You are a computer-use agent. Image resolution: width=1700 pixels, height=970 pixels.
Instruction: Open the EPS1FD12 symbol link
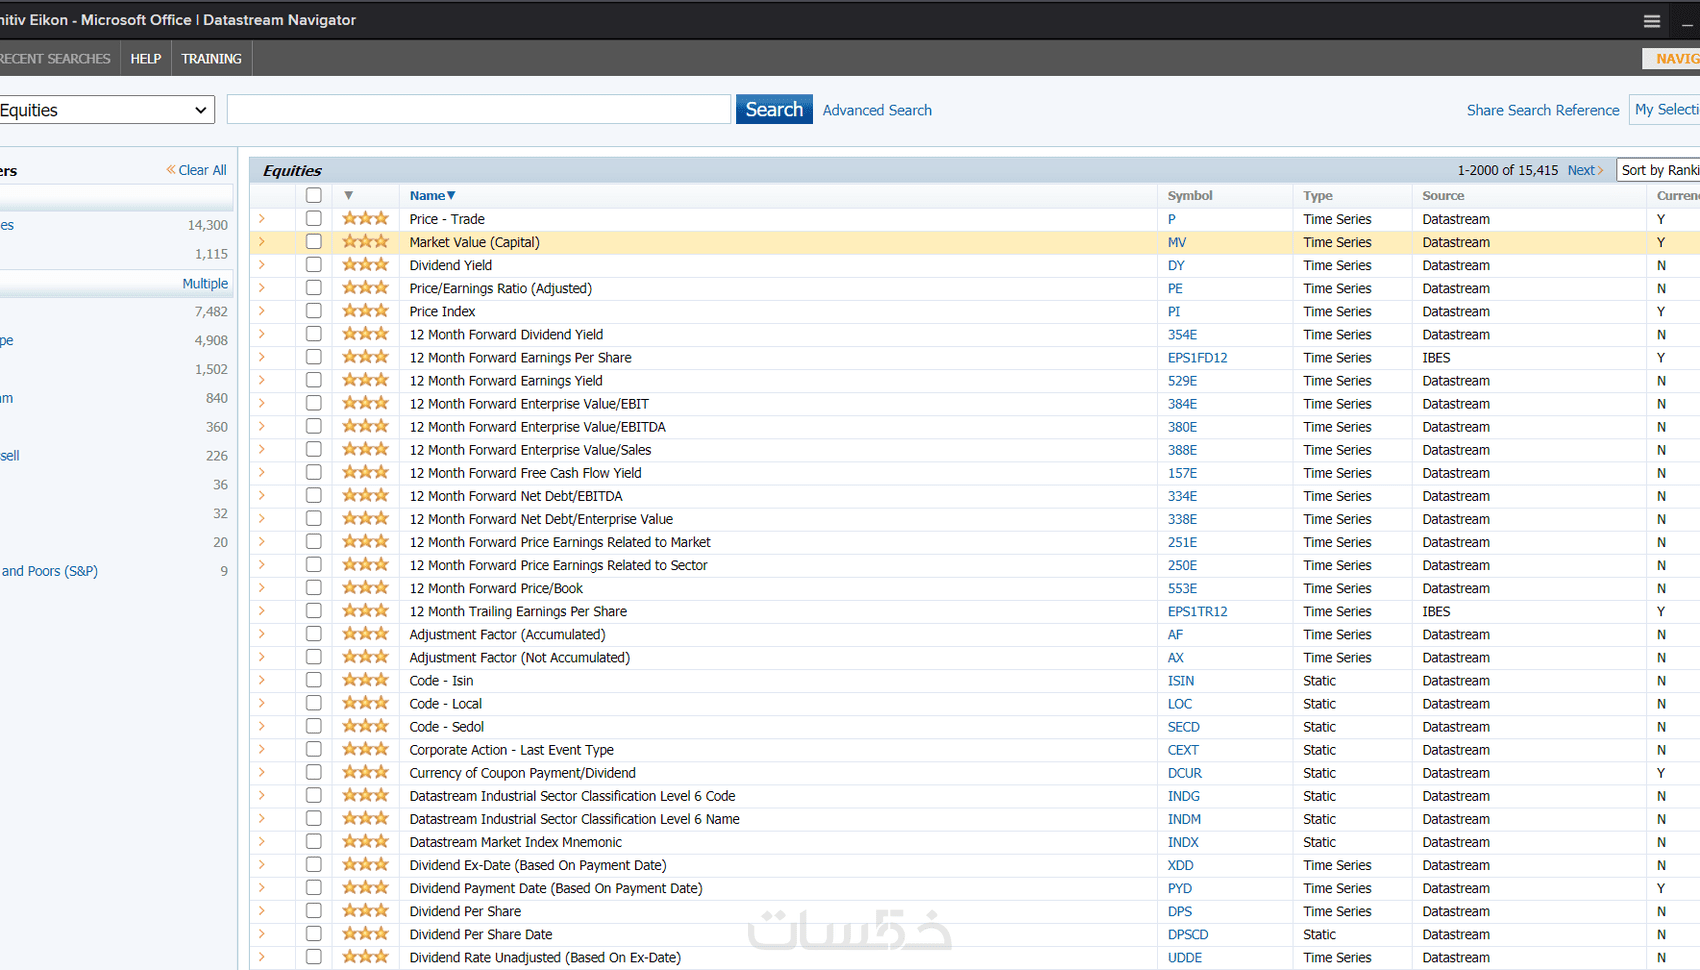[1197, 358]
